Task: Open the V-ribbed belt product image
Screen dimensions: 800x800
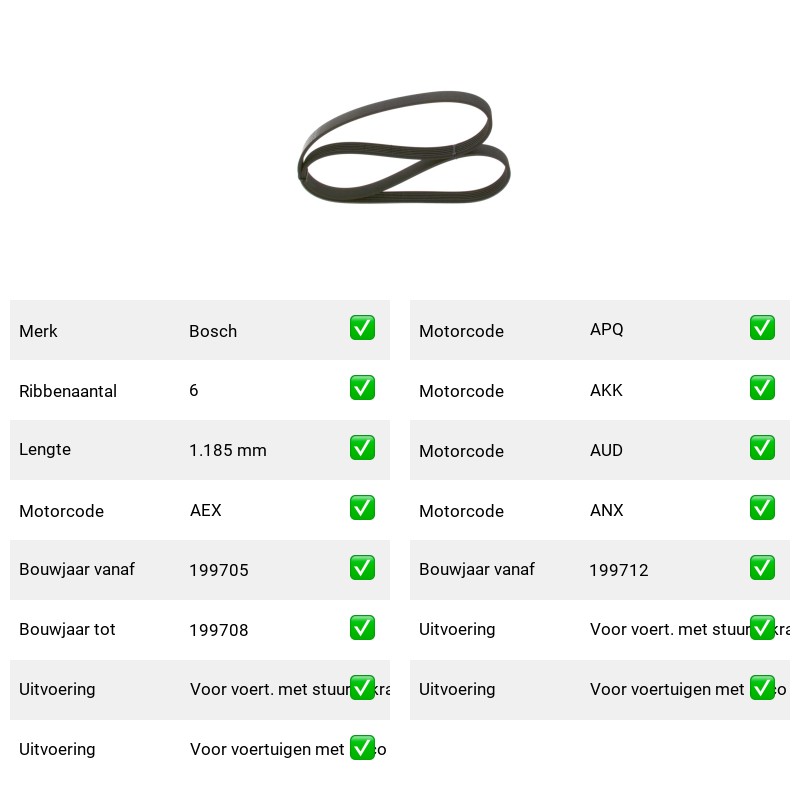Action: [x=404, y=147]
